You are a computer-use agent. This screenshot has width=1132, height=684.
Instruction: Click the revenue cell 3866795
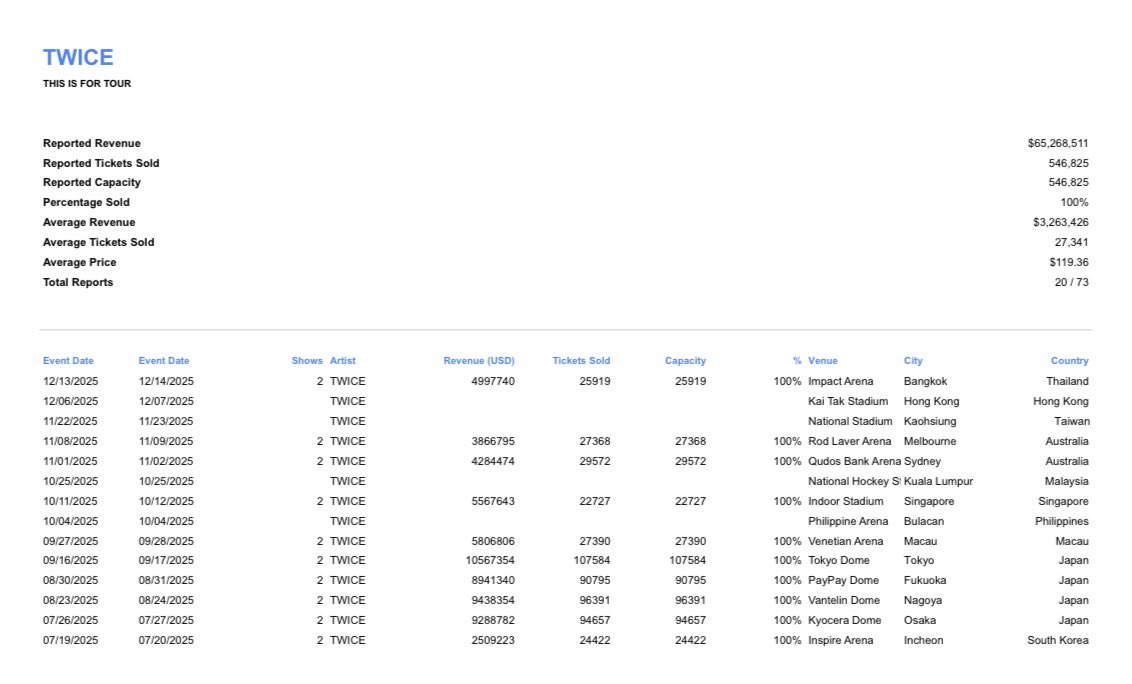[x=493, y=441]
